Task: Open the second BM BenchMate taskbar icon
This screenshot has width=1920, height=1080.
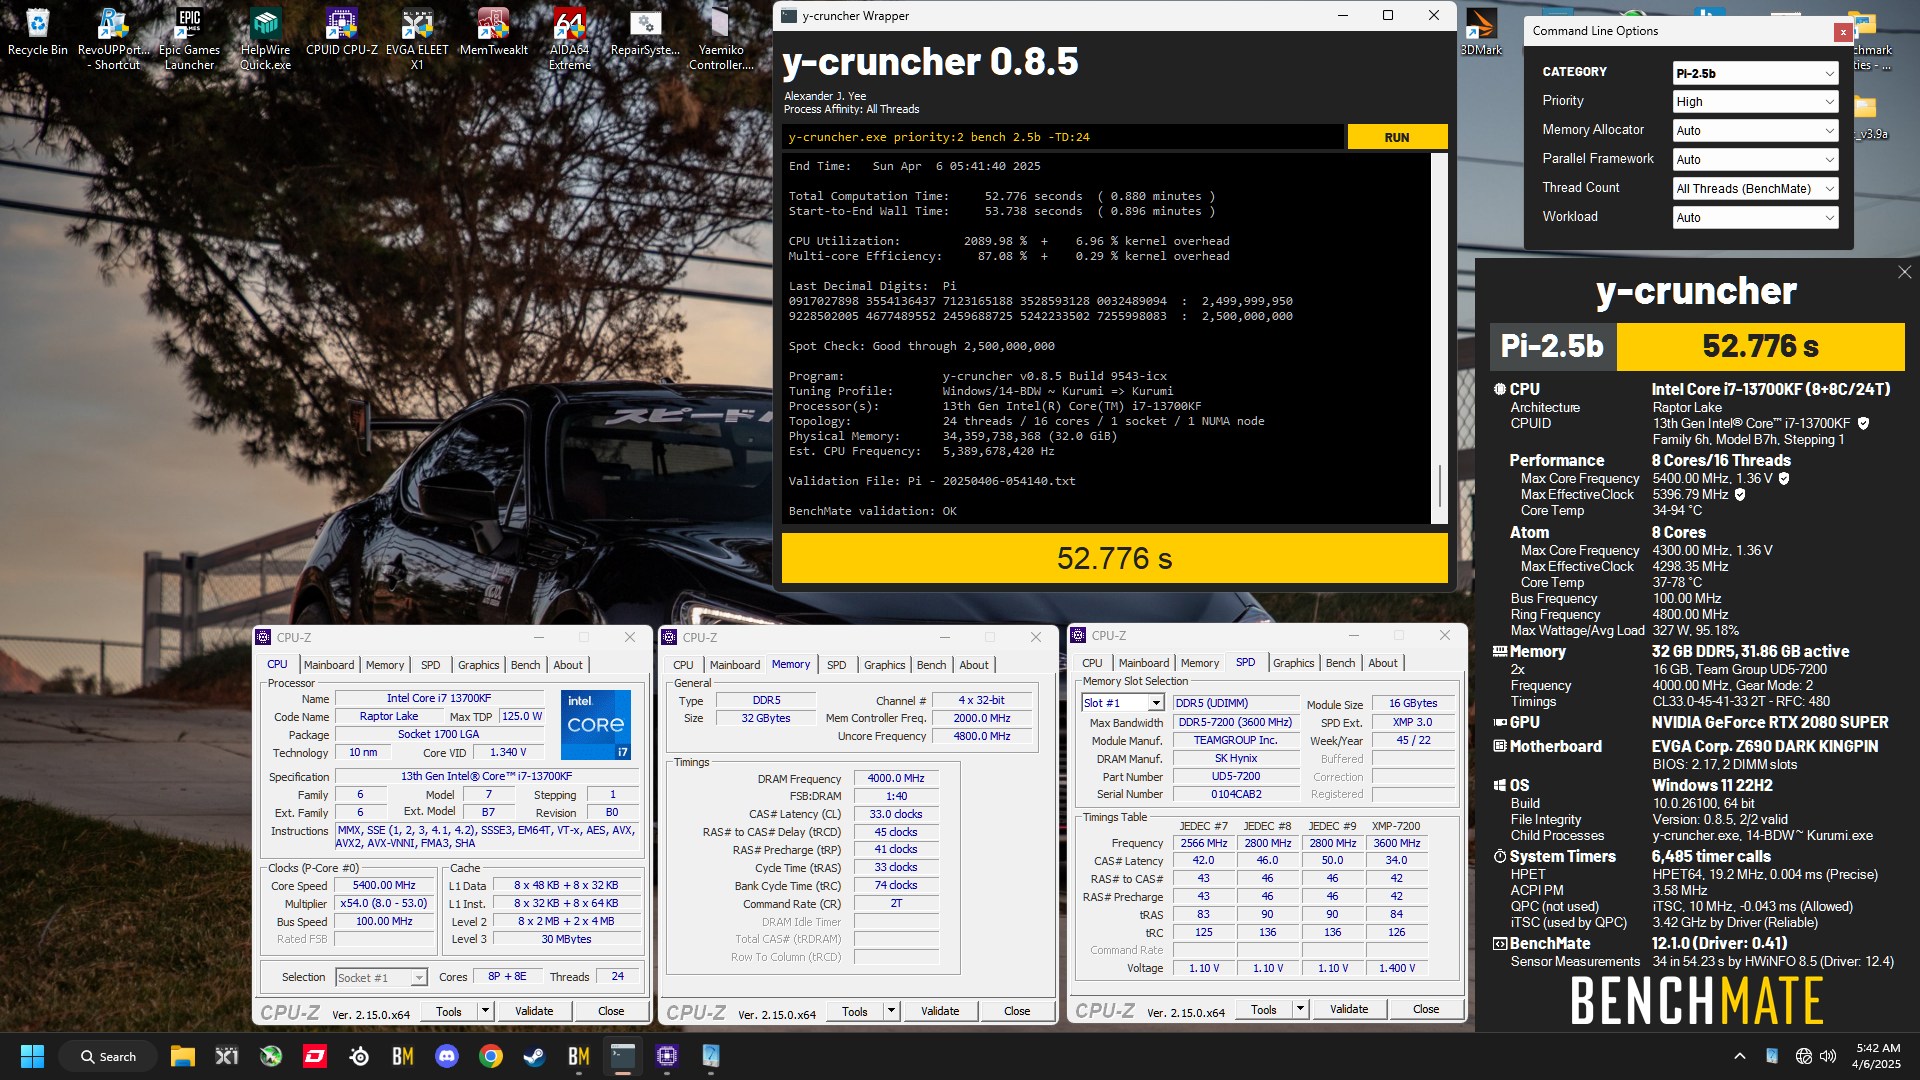Action: pyautogui.click(x=579, y=1056)
